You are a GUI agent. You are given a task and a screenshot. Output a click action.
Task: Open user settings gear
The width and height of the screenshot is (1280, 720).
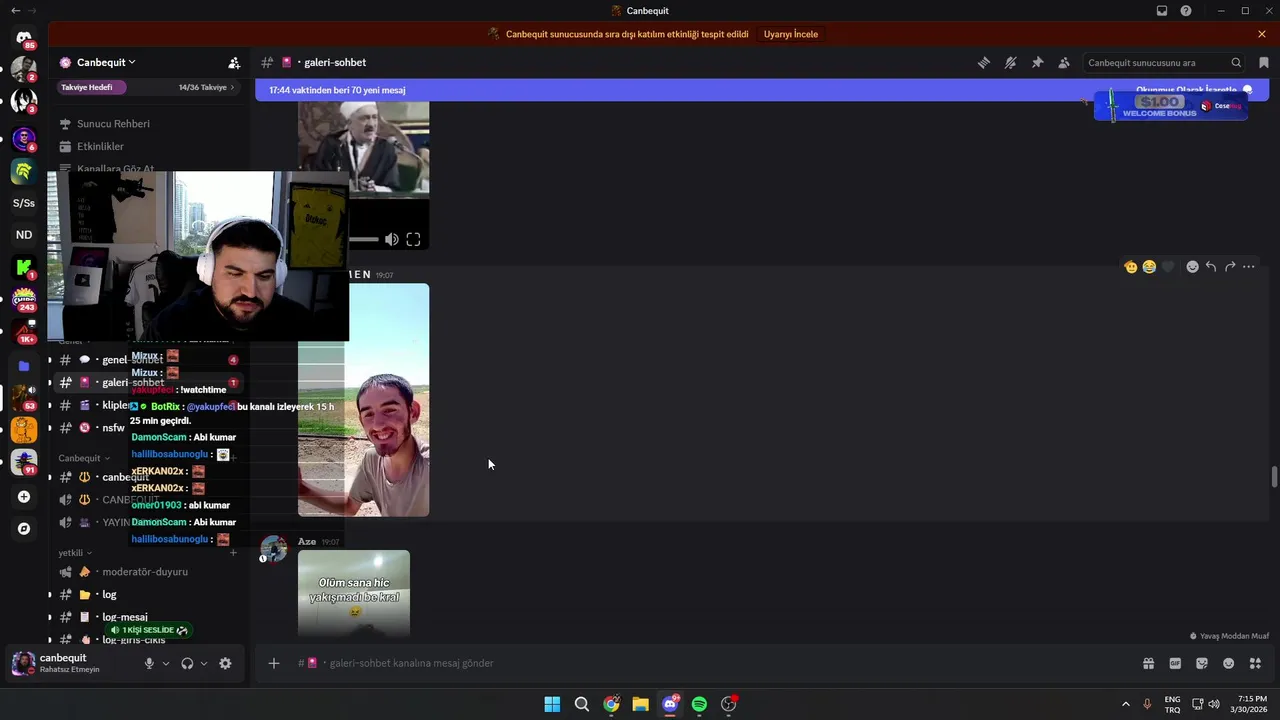click(x=225, y=663)
